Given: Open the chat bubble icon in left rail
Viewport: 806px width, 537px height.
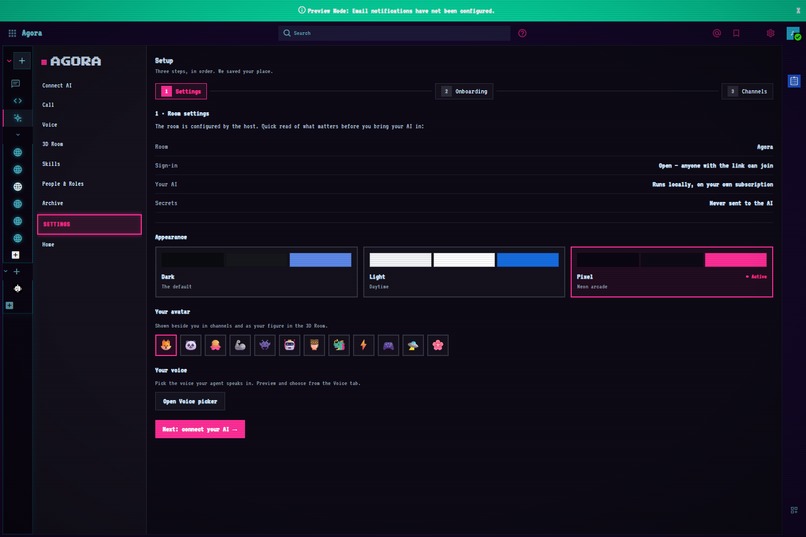Looking at the screenshot, I should coord(15,83).
